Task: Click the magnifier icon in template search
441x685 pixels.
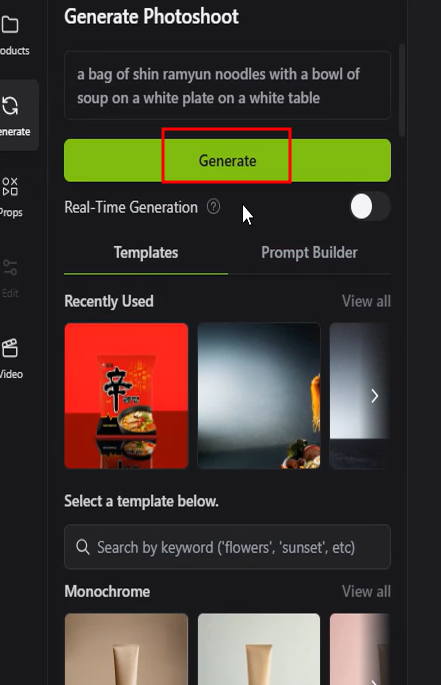Action: [83, 547]
